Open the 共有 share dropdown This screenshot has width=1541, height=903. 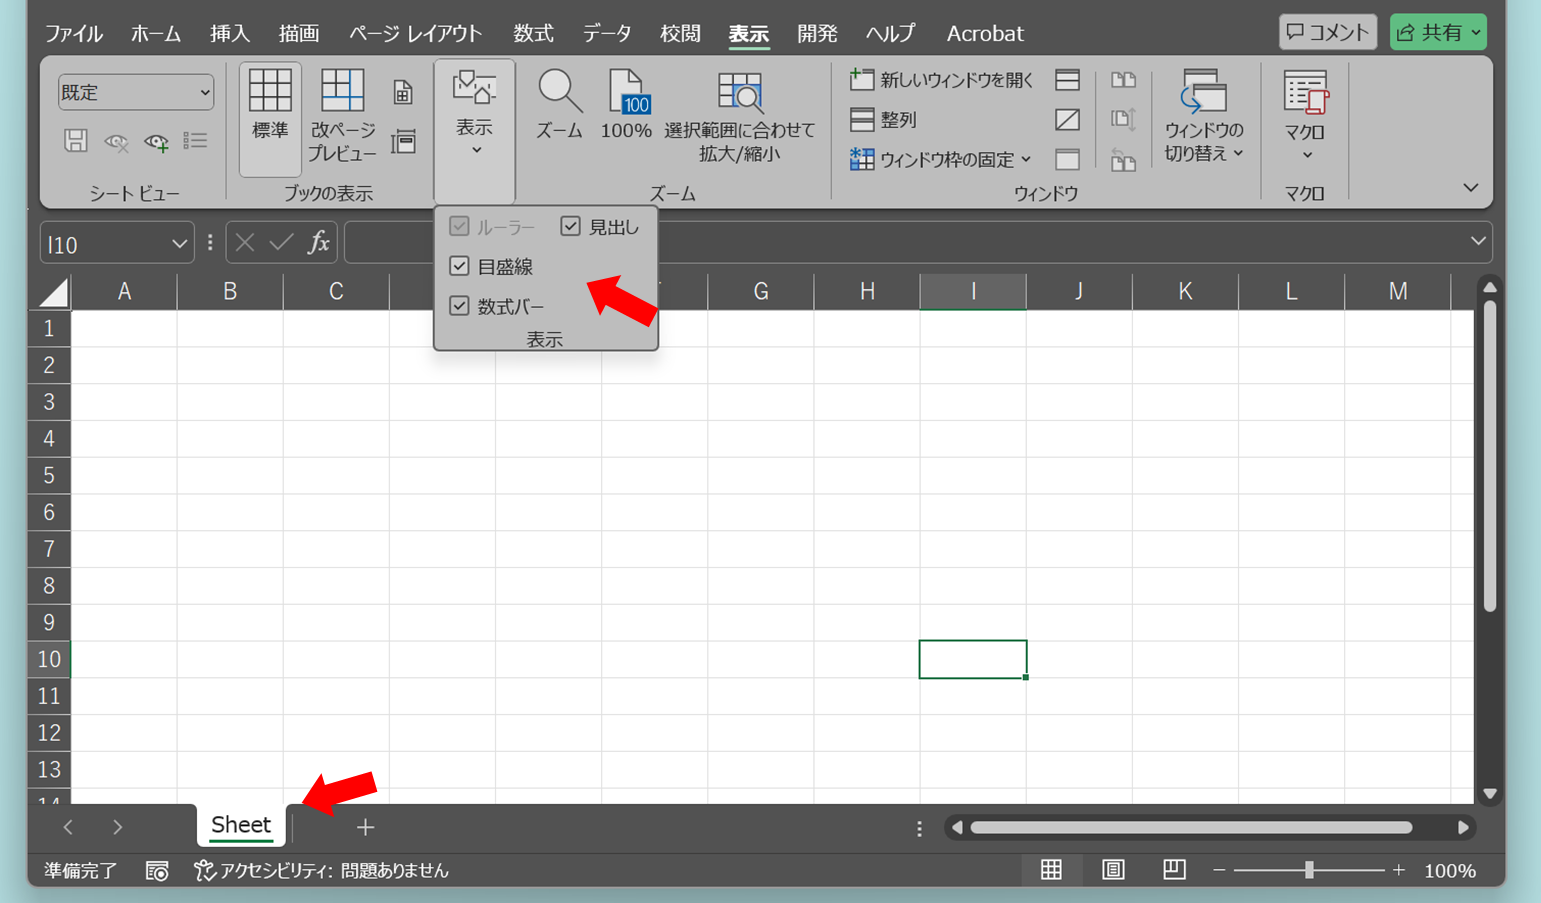[x=1438, y=32]
